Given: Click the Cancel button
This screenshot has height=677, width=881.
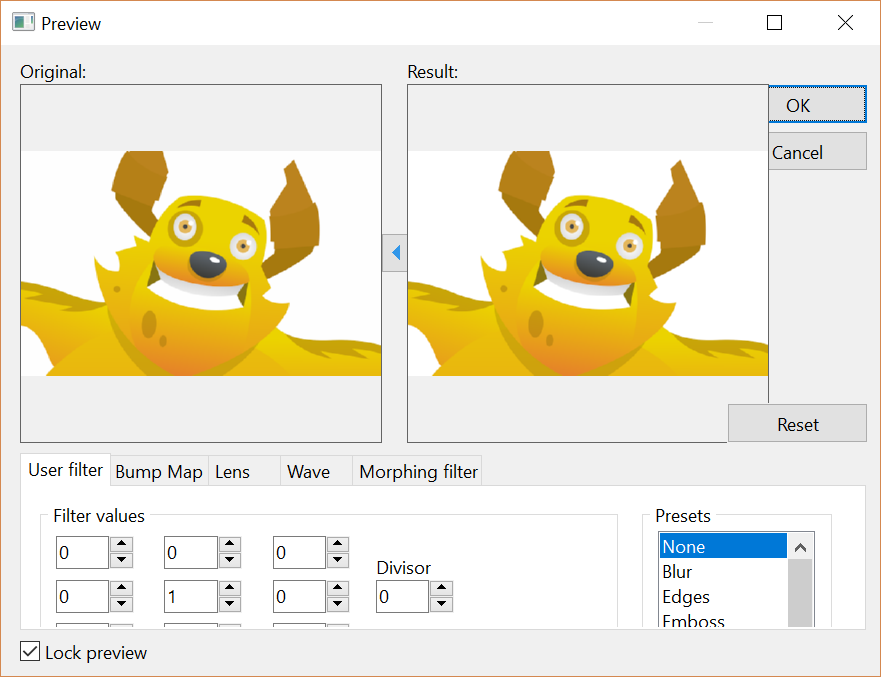Looking at the screenshot, I should pos(818,152).
